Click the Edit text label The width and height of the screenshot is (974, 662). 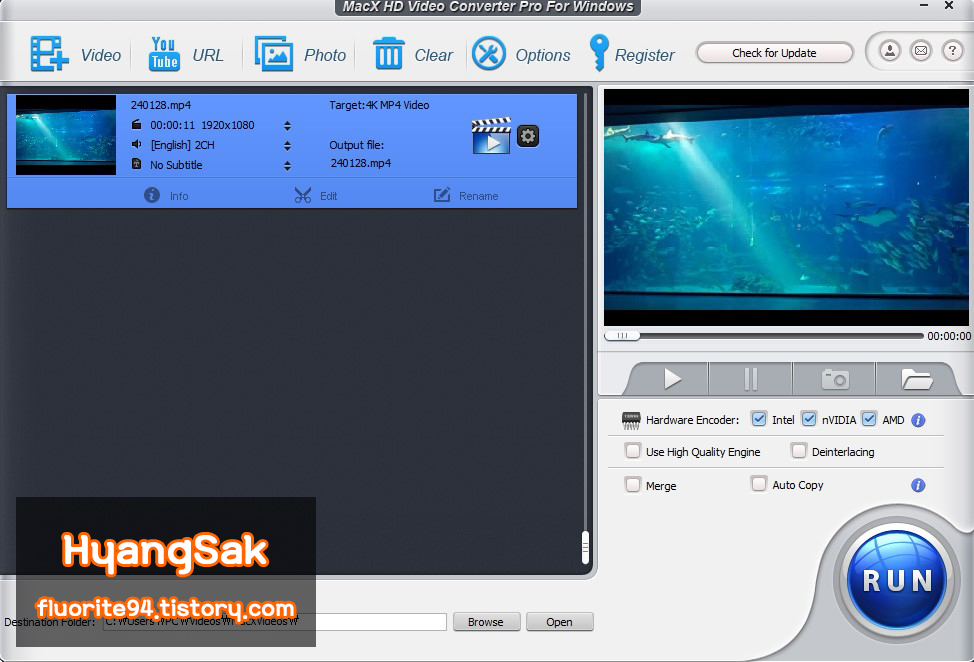(329, 196)
